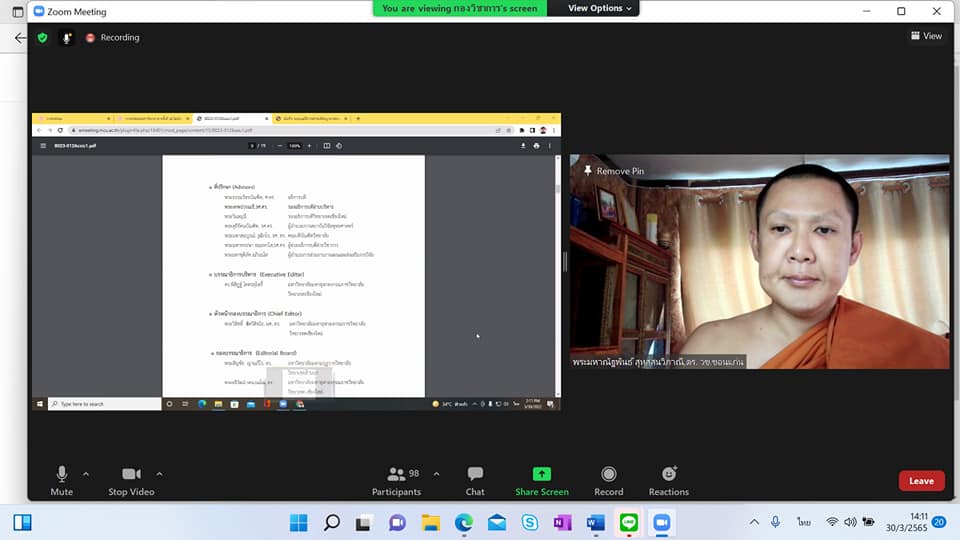
Task: Open Windows Start menu
Action: (299, 523)
